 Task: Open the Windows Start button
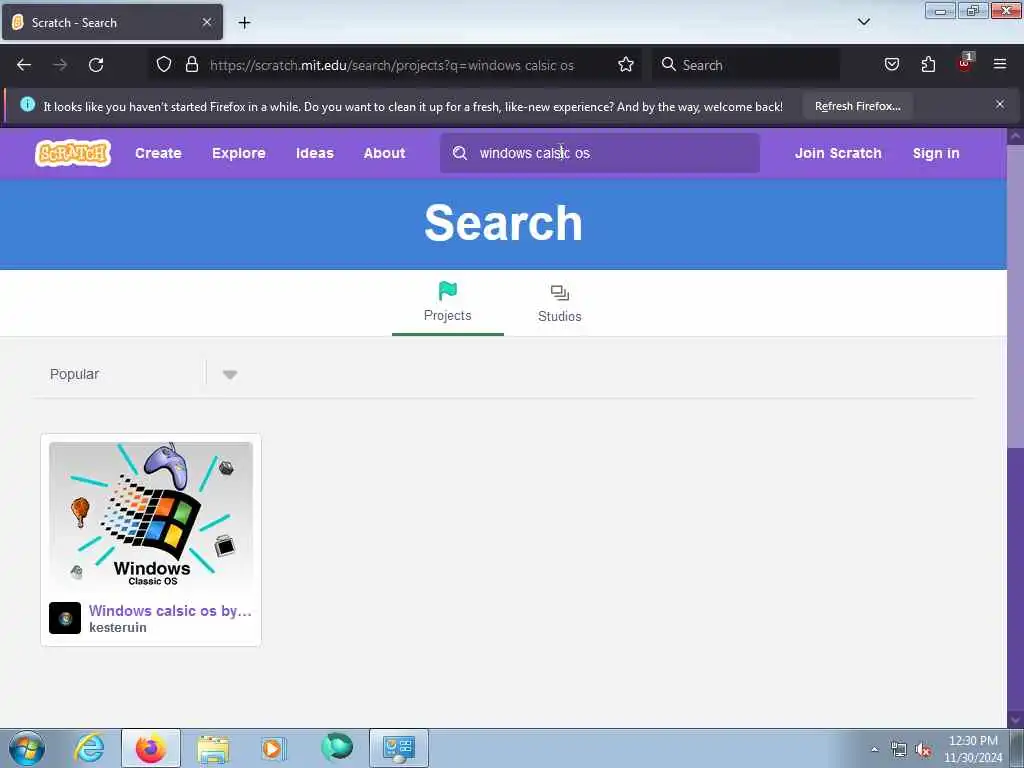coord(27,748)
